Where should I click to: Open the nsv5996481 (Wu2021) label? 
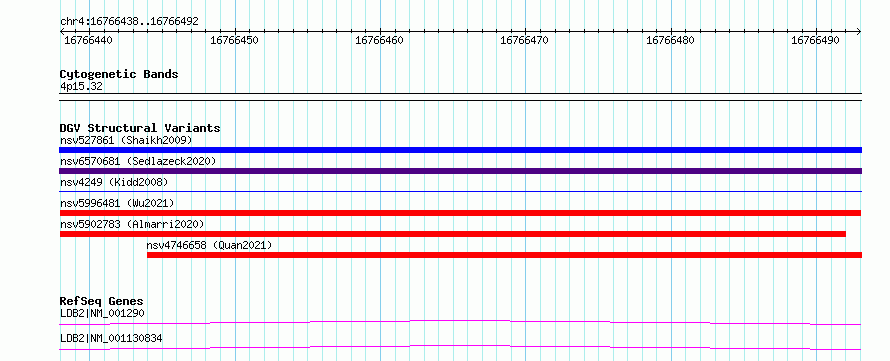[x=117, y=203]
